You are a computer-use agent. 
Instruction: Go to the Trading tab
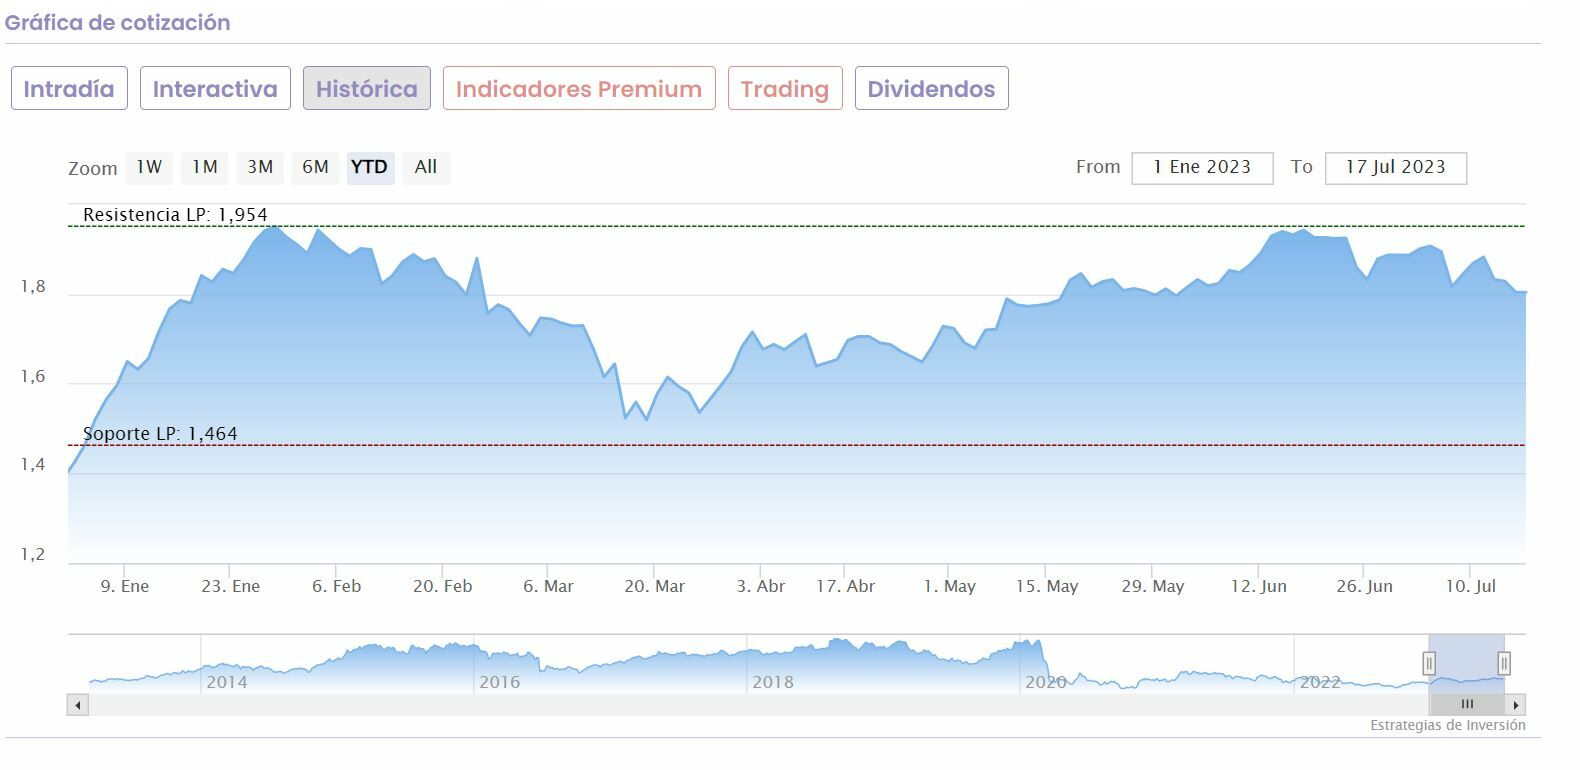pyautogui.click(x=785, y=89)
